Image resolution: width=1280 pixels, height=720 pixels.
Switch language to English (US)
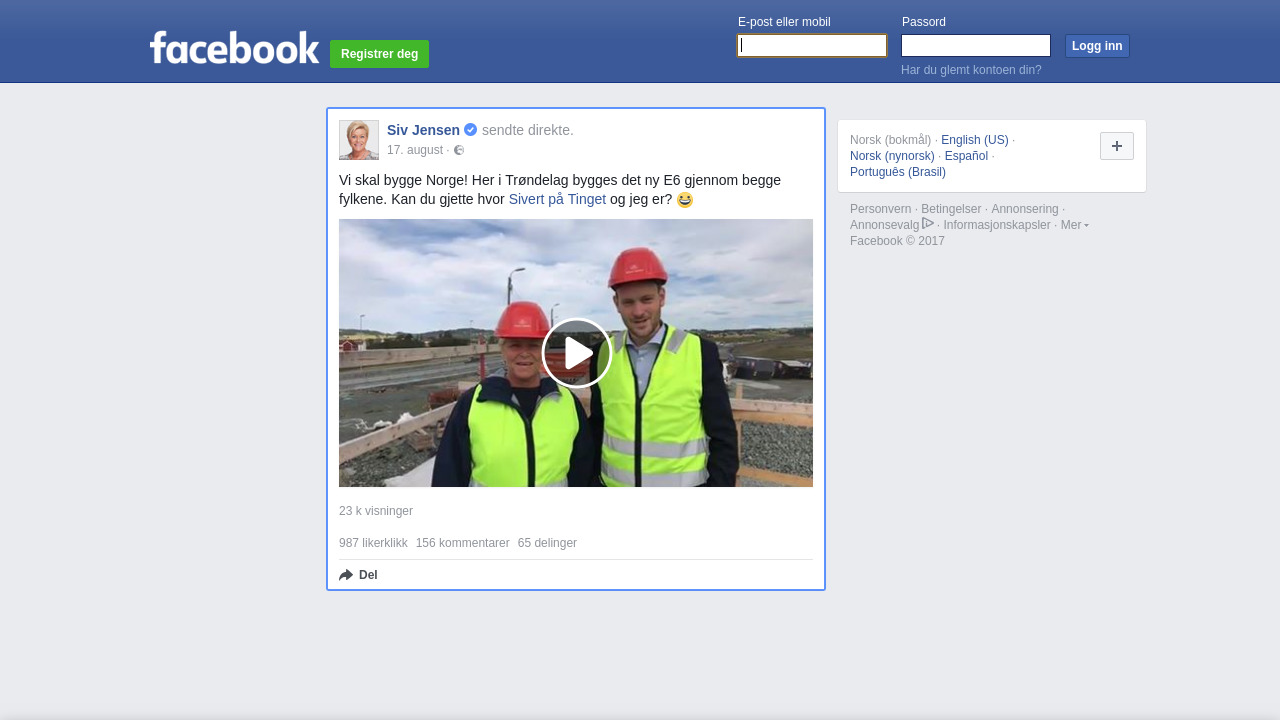pos(974,140)
